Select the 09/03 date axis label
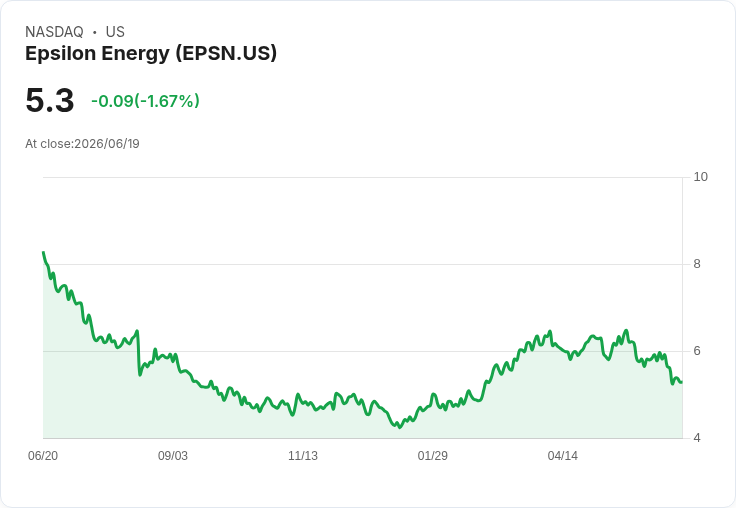Viewport: 736px width, 508px height. tap(173, 455)
